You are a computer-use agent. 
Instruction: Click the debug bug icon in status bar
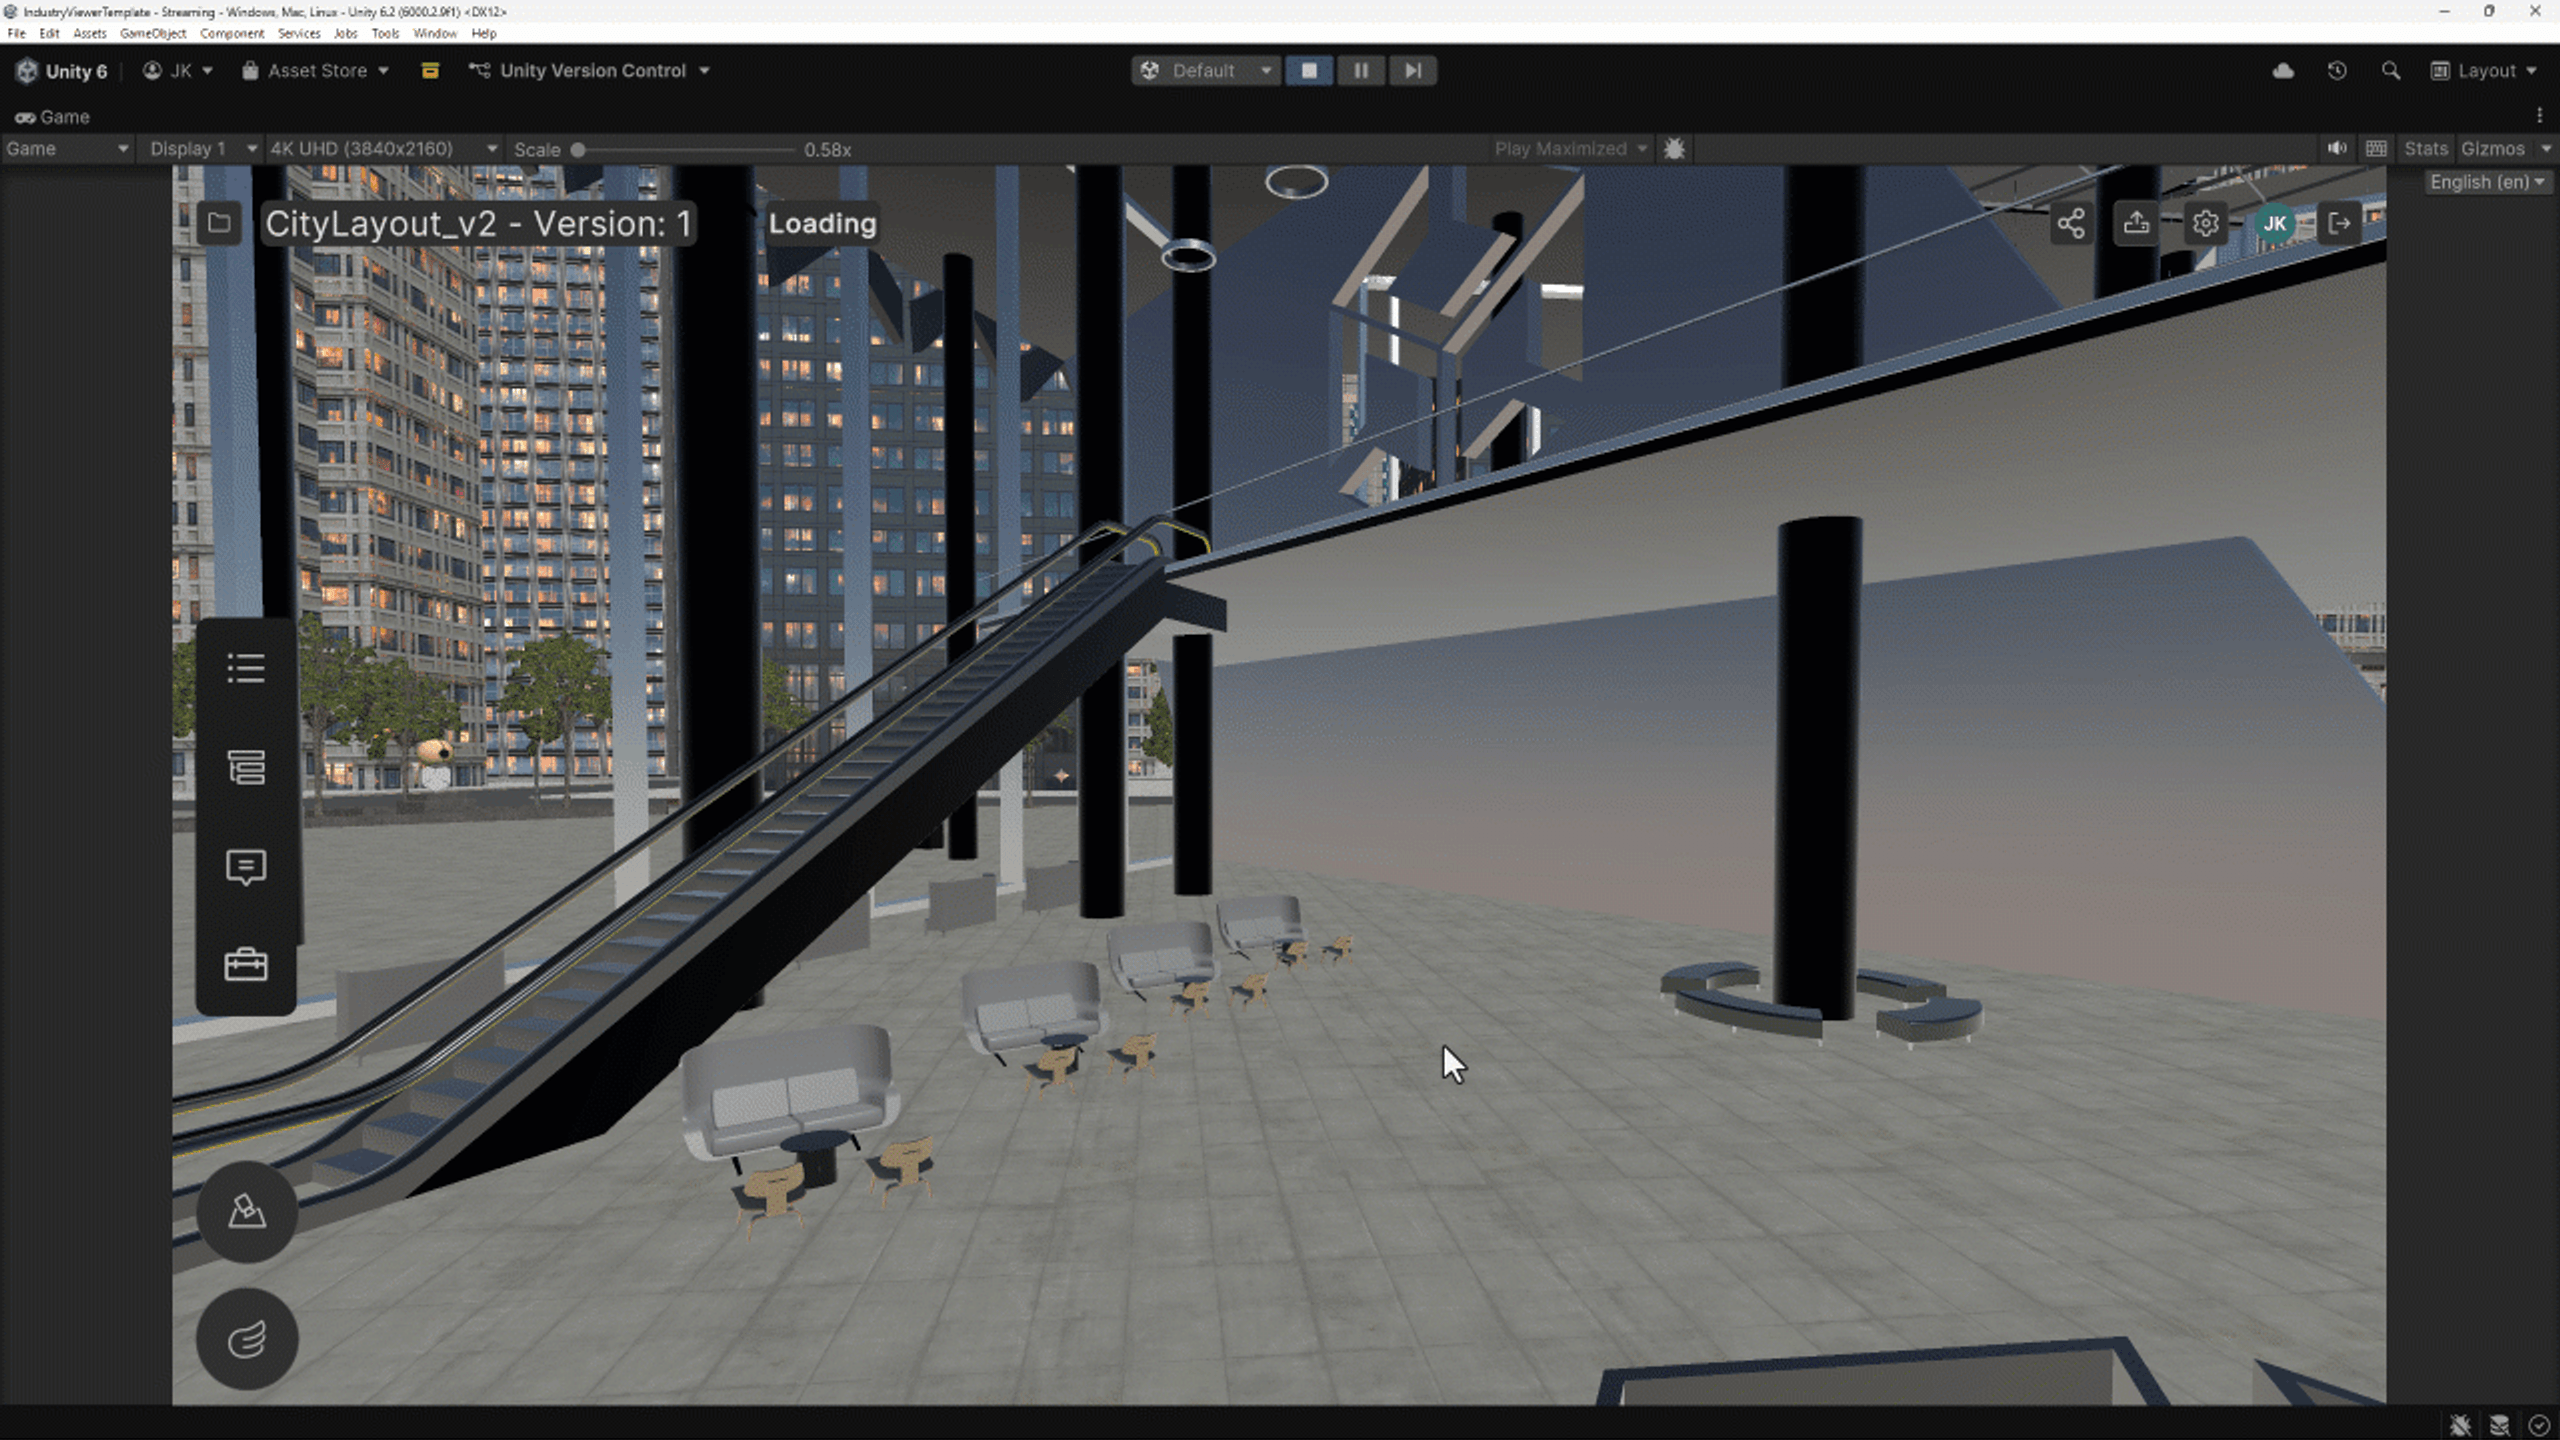[2461, 1424]
